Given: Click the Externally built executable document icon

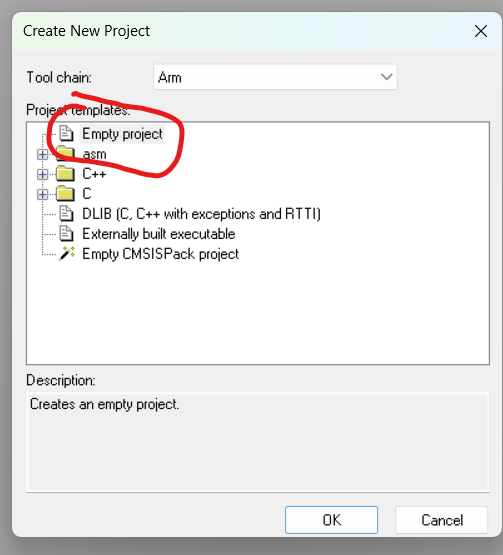Looking at the screenshot, I should (66, 234).
